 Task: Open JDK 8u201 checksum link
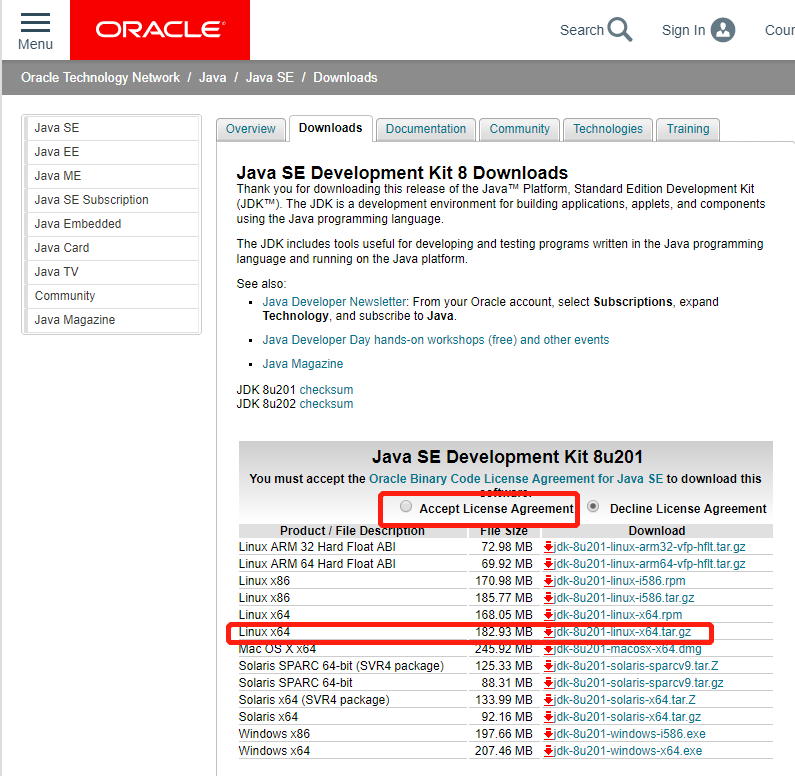point(327,390)
